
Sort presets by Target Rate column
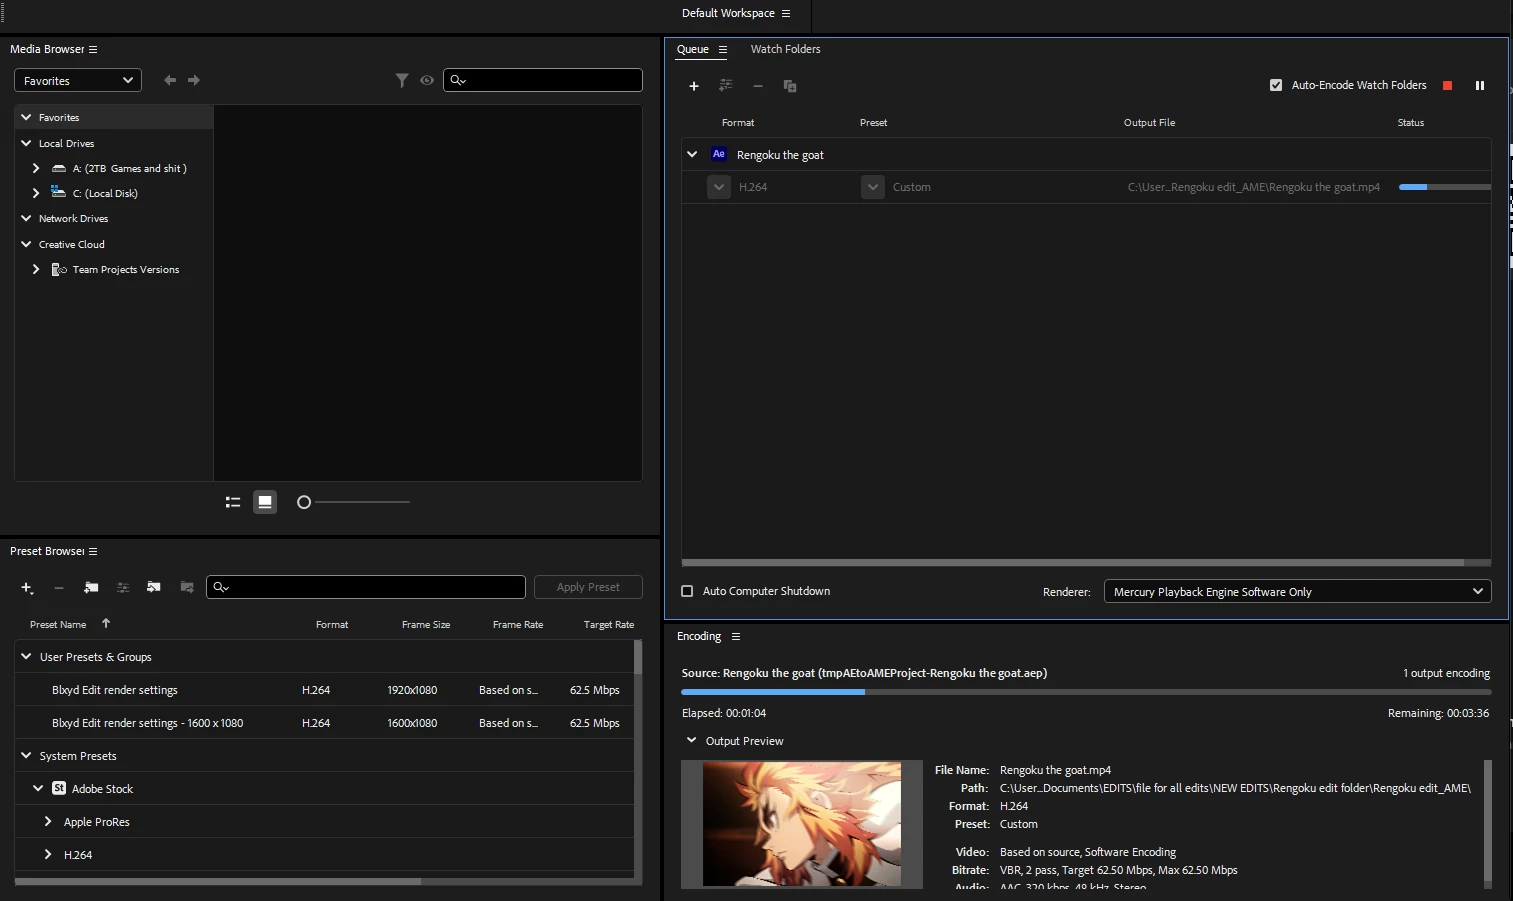coord(609,624)
